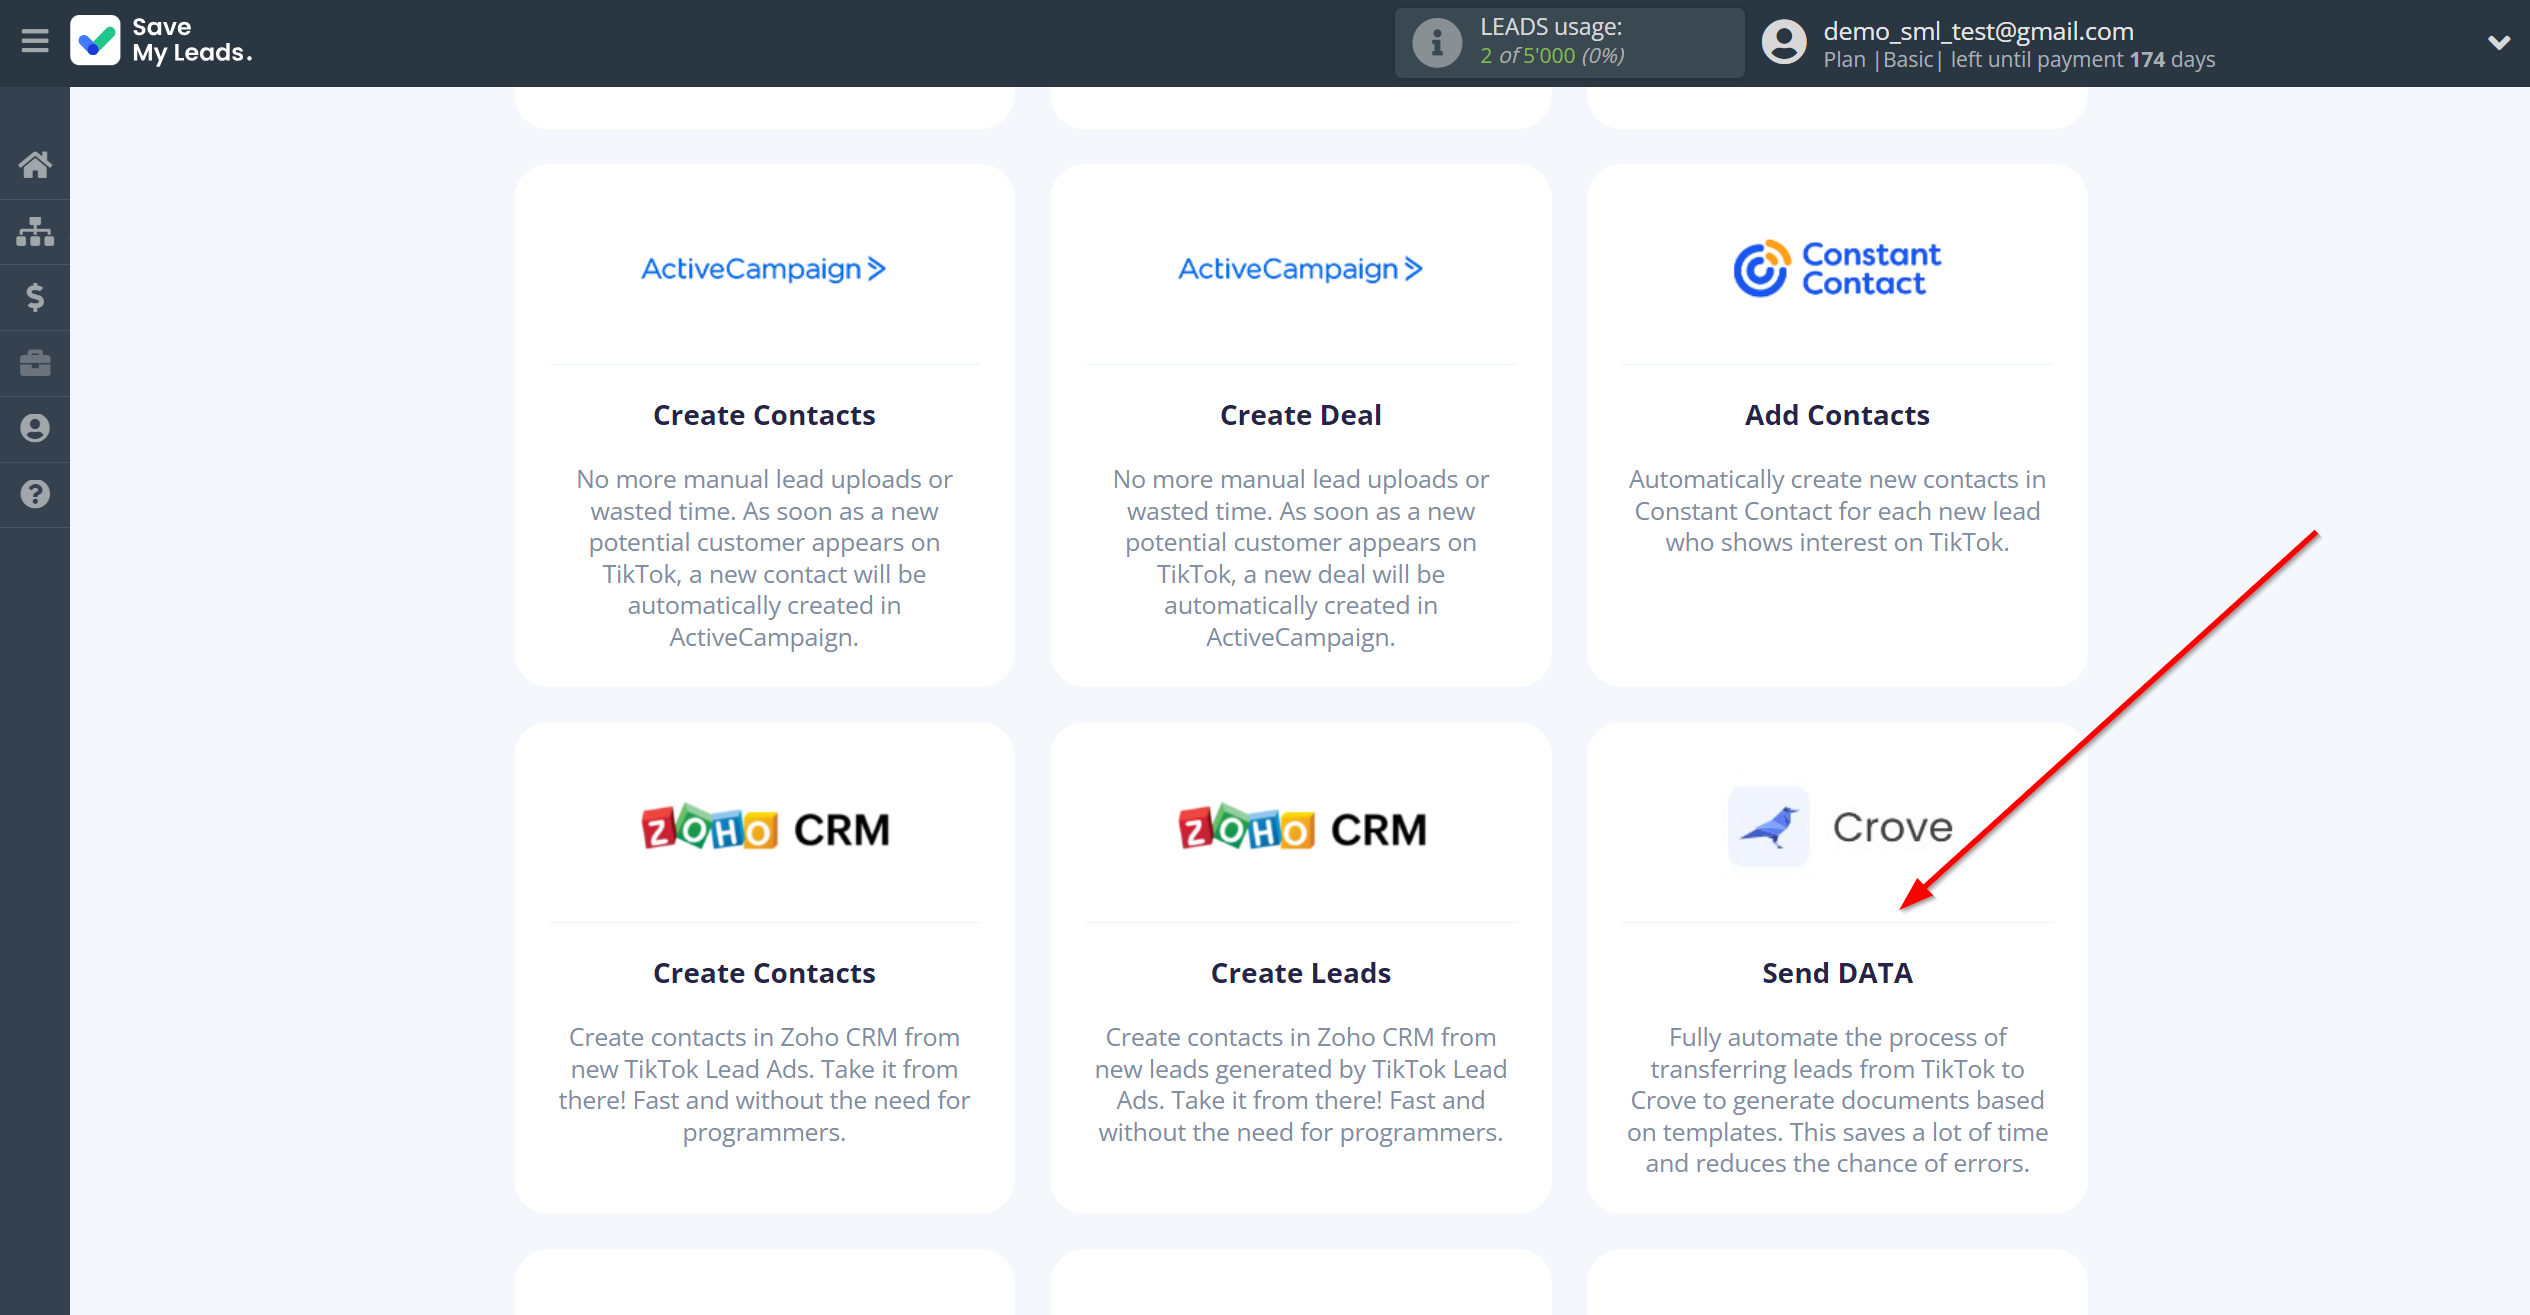Image resolution: width=2530 pixels, height=1315 pixels.
Task: Open the hamburger menu icon
Action: click(35, 41)
